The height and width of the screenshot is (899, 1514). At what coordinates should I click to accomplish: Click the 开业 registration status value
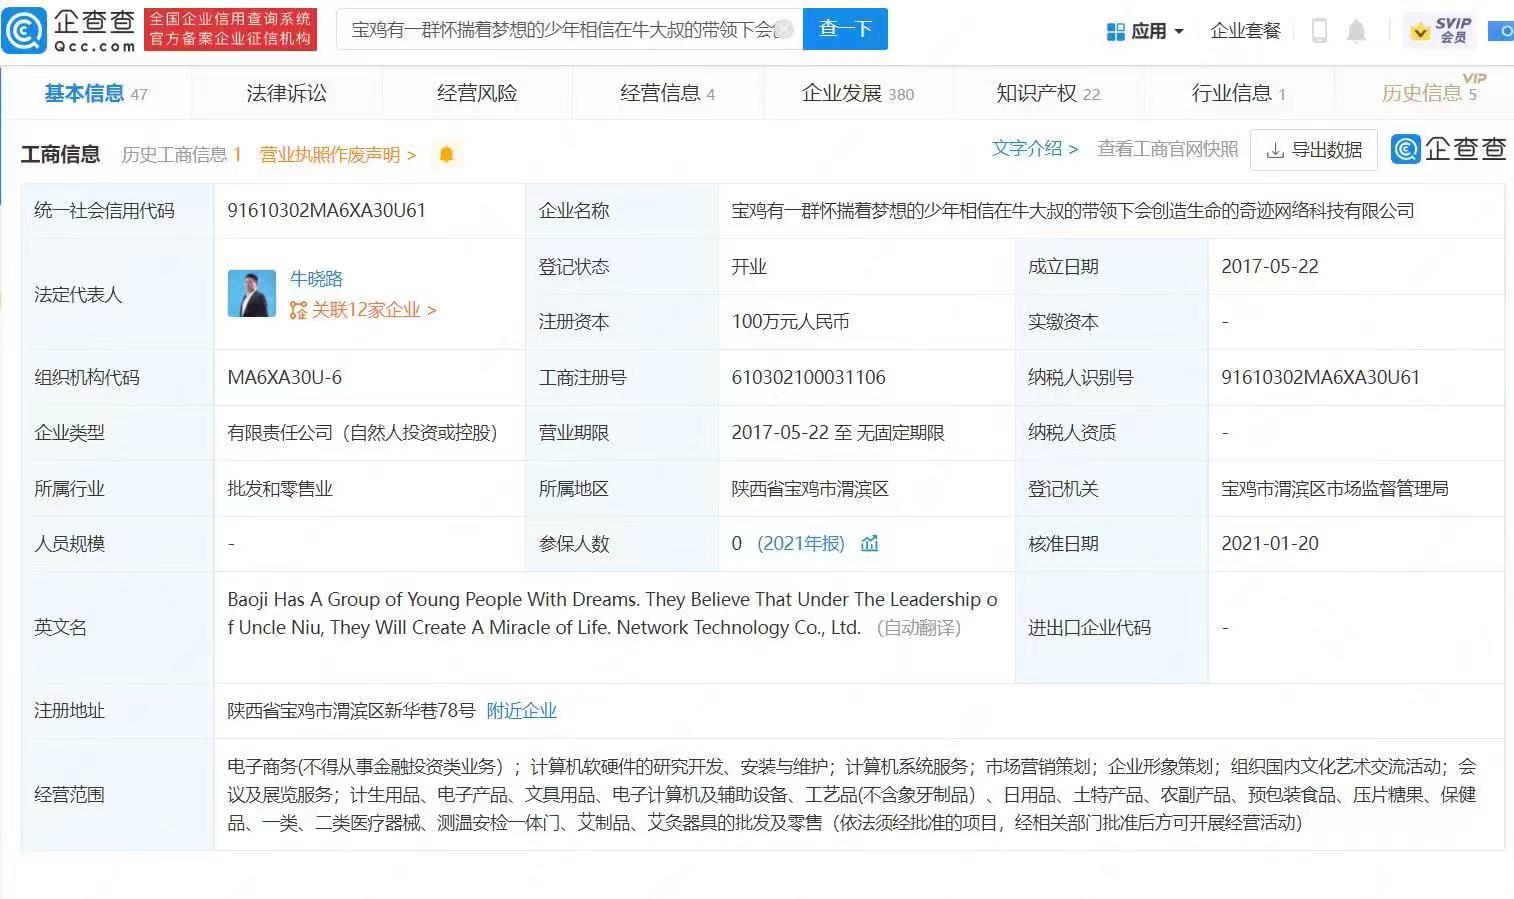pyautogui.click(x=749, y=267)
